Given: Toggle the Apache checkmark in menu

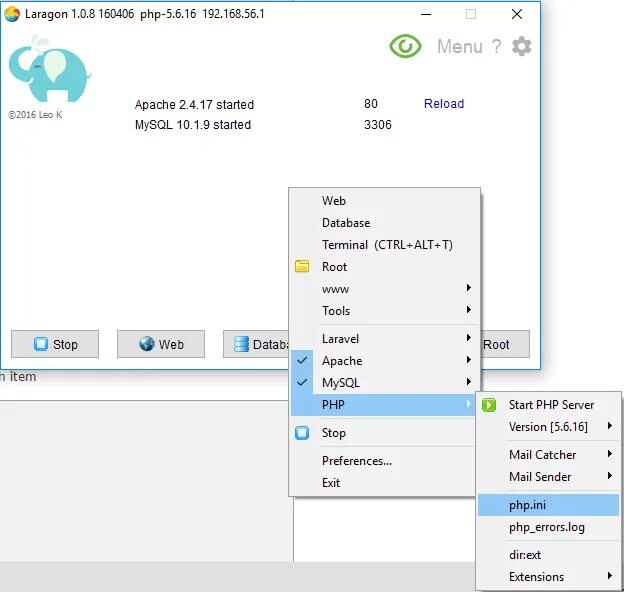Looking at the screenshot, I should click(x=302, y=360).
